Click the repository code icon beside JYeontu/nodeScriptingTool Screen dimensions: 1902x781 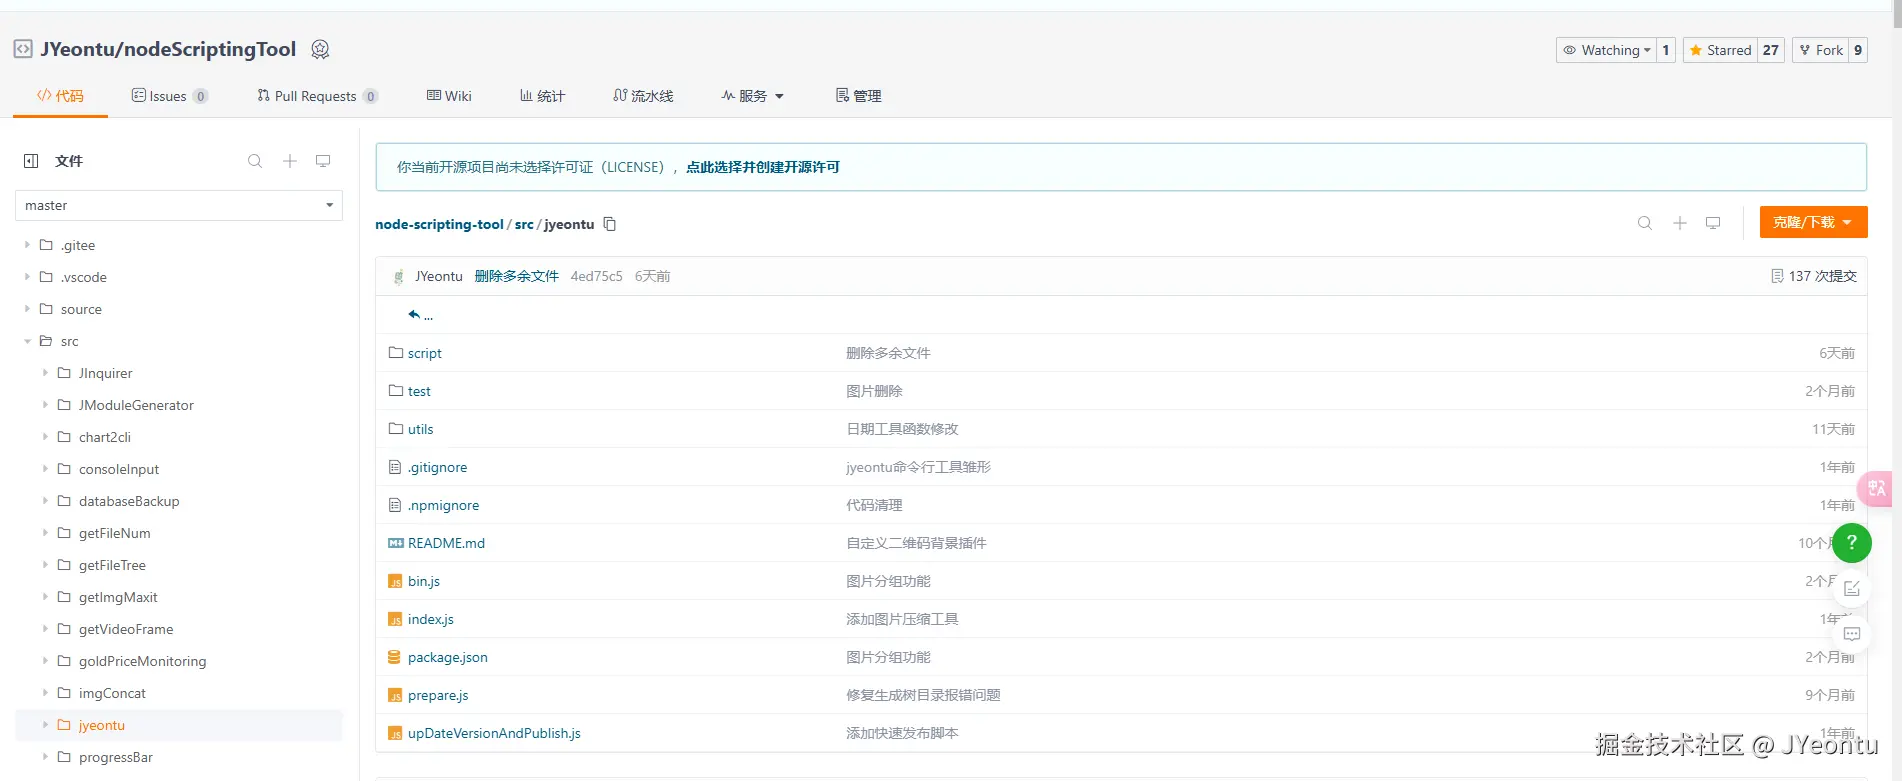pos(23,49)
